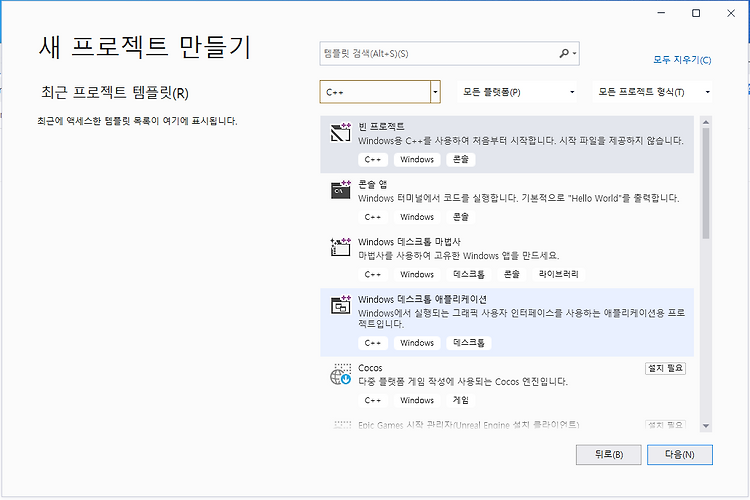Screen dimensions: 750x500
Task: Click the Windows tag under 빈 프로젝트
Action: pyautogui.click(x=417, y=159)
